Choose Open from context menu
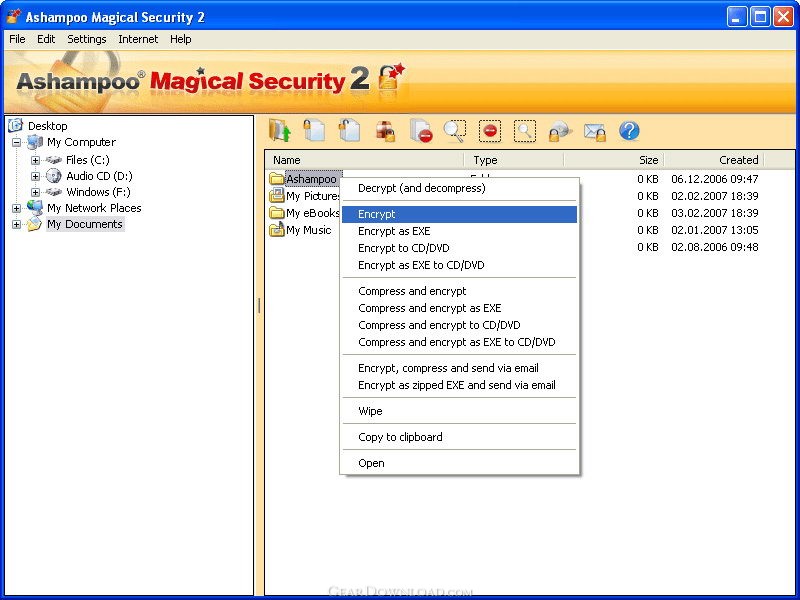This screenshot has height=600, width=800. point(459,463)
